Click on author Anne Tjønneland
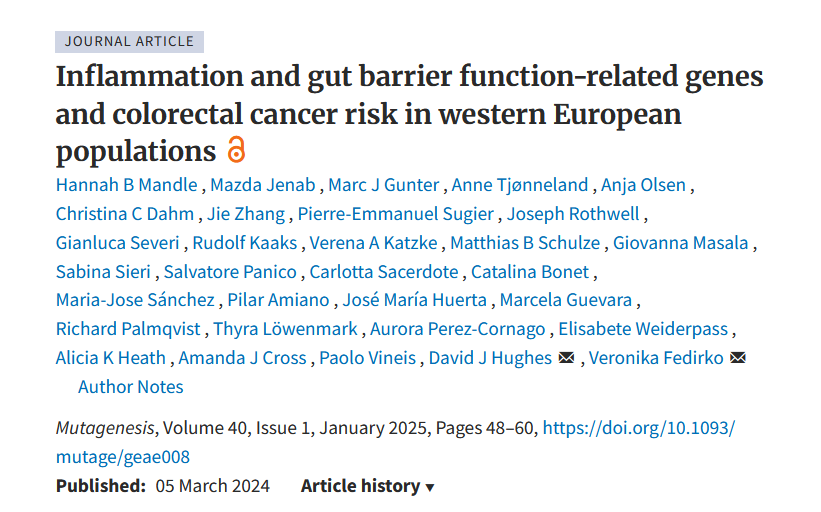821x512 pixels. (x=520, y=185)
